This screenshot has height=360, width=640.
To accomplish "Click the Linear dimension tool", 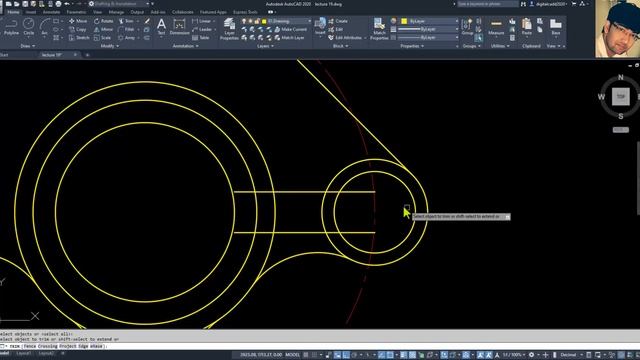I will pyautogui.click(x=201, y=21).
